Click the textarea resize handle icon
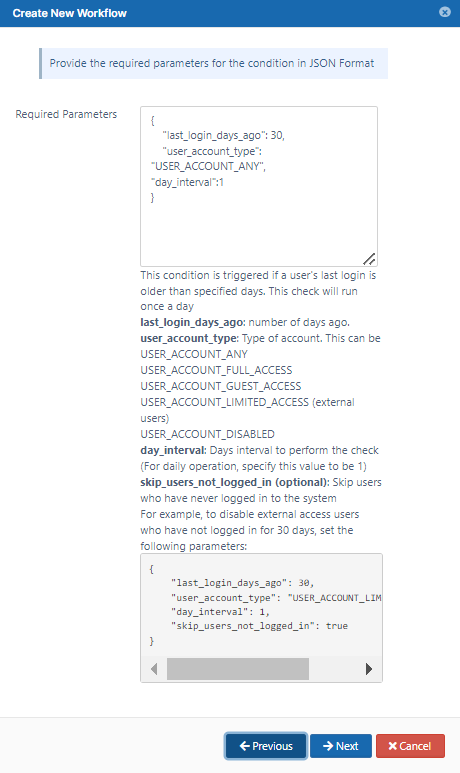Image resolution: width=460 pixels, height=773 pixels. coord(369,258)
